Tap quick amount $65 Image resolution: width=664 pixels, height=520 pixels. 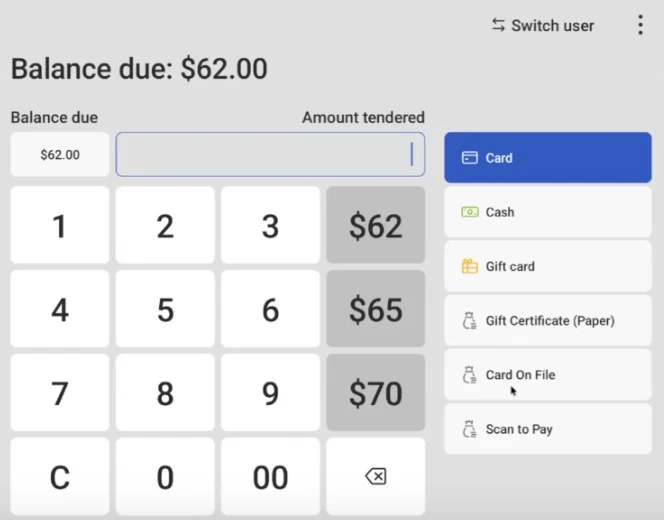(376, 309)
